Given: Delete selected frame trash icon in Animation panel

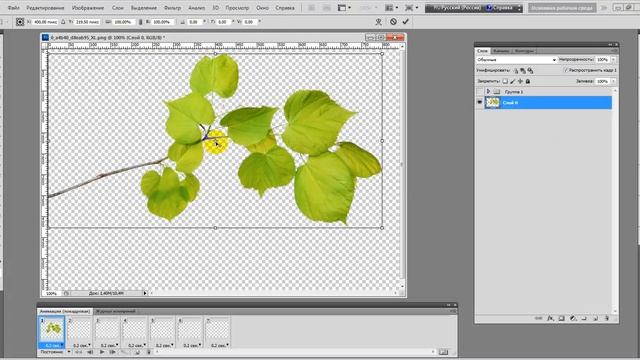Looking at the screenshot, I should pos(149,352).
